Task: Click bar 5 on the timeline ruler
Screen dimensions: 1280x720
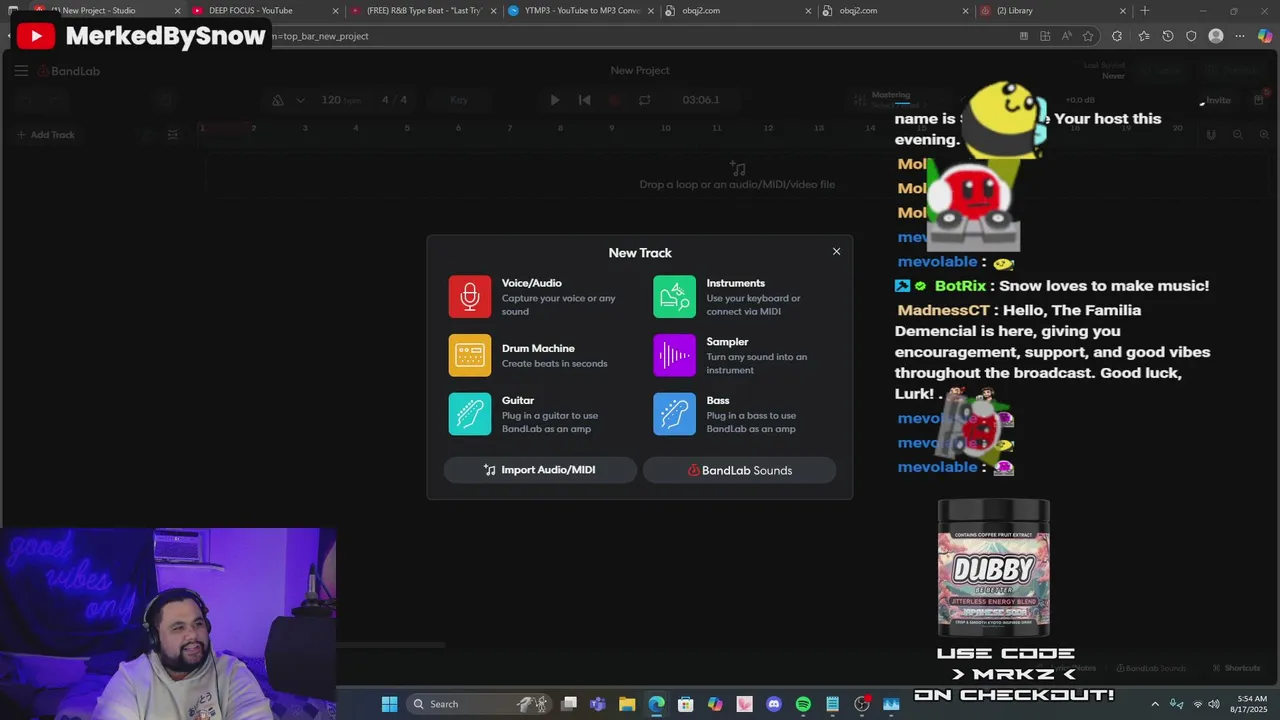Action: [x=407, y=128]
